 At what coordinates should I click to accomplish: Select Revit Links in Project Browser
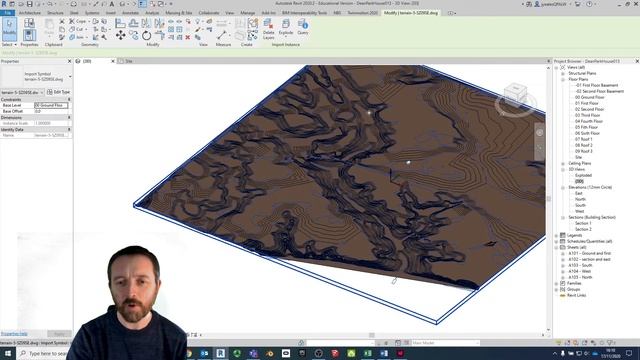[x=577, y=296]
